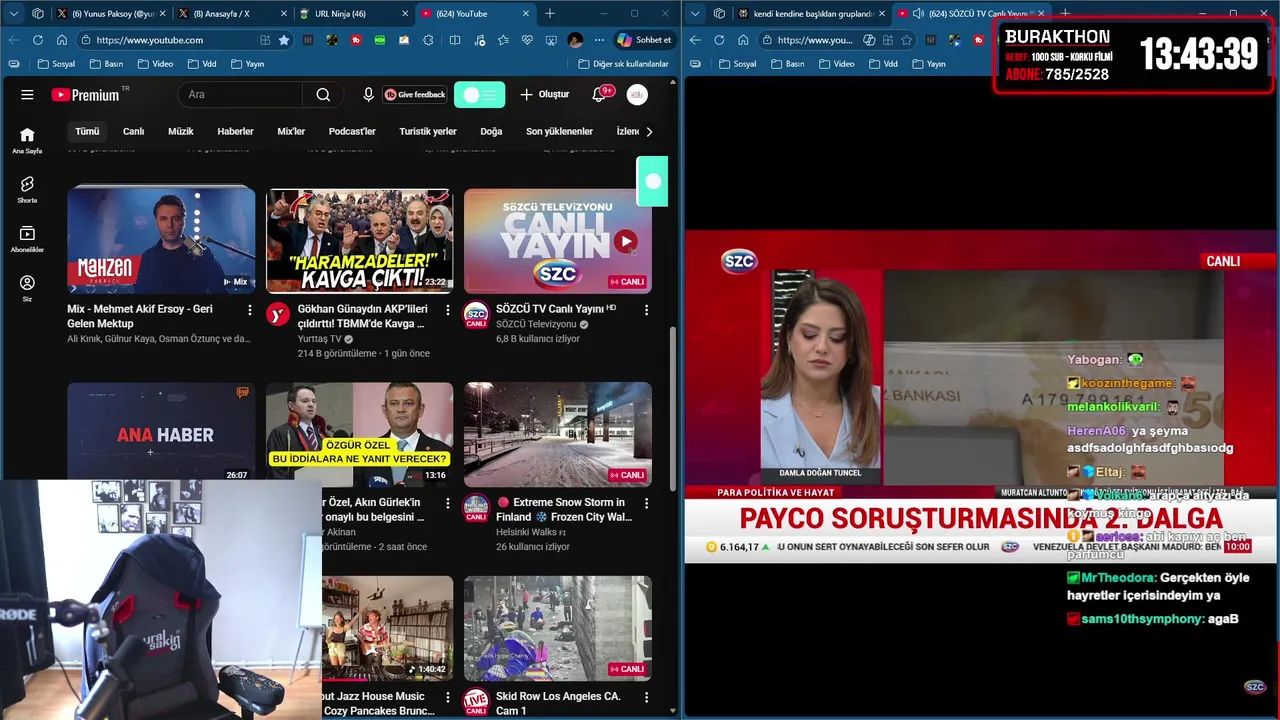The width and height of the screenshot is (1280, 720).
Task: Open options menu for Extreme Snow Storm video
Action: pos(646,504)
